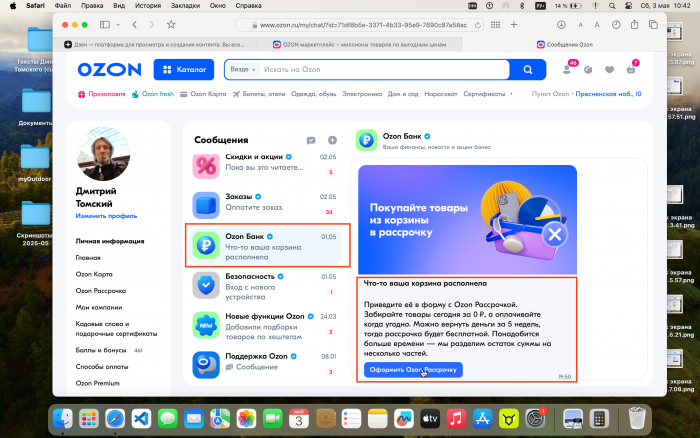Image resolution: width=700 pixels, height=438 pixels.
Task: Open 'Сертификаты' navigation link
Action: [484, 94]
